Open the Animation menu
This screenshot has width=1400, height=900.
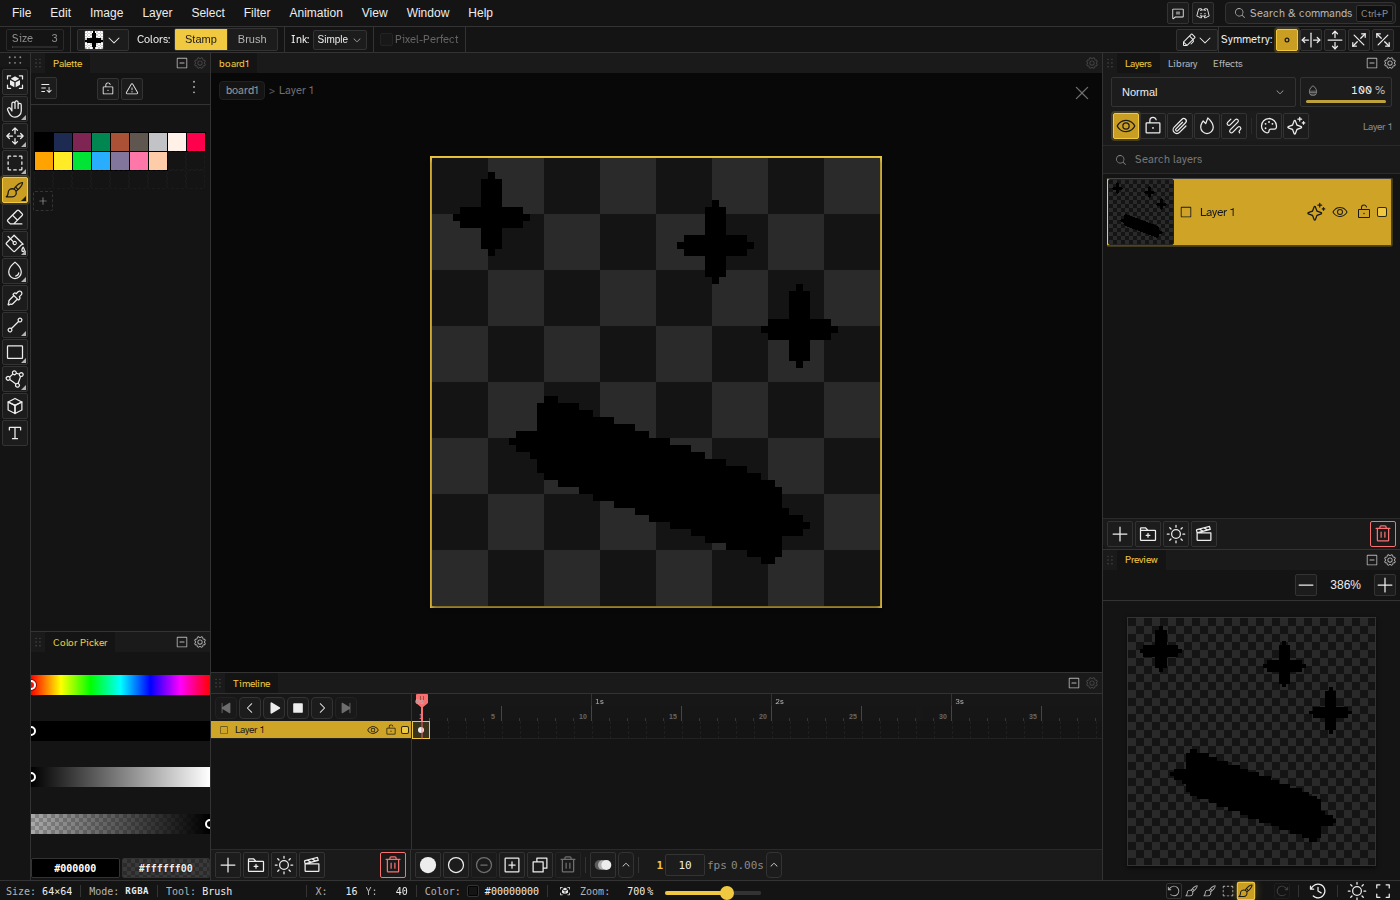click(316, 13)
